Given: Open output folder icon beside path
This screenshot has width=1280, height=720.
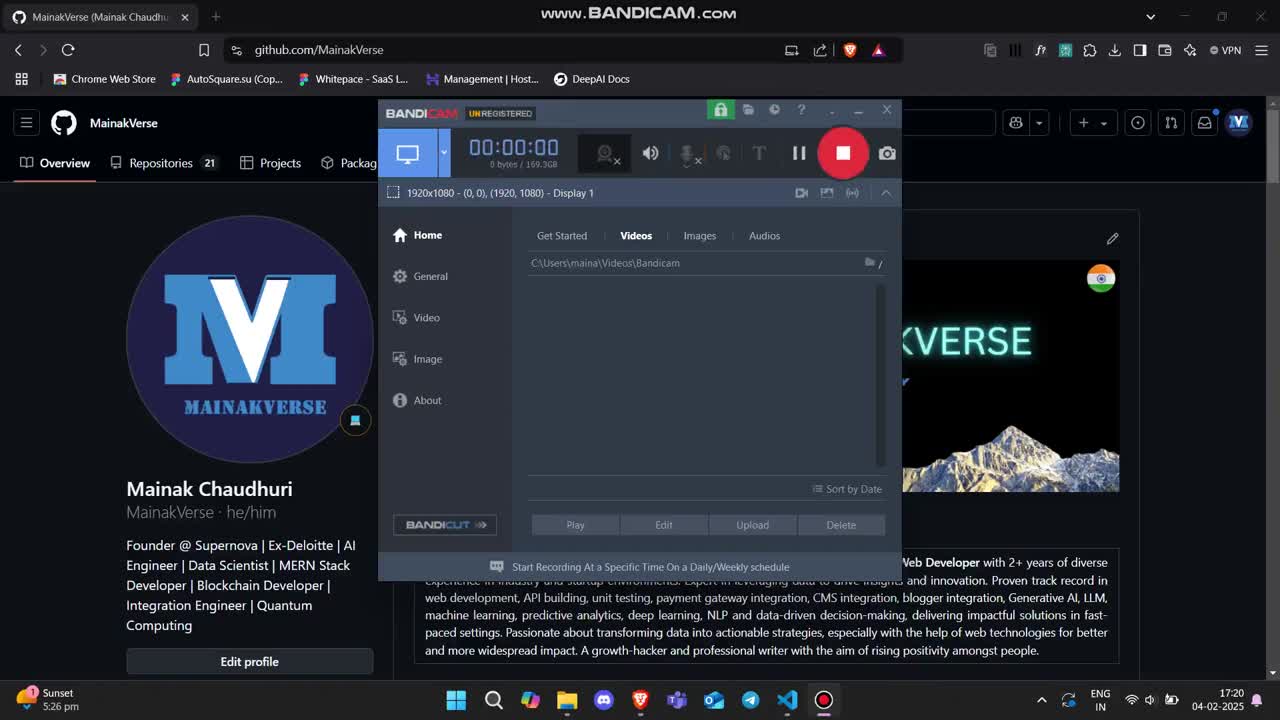Looking at the screenshot, I should pos(872,263).
